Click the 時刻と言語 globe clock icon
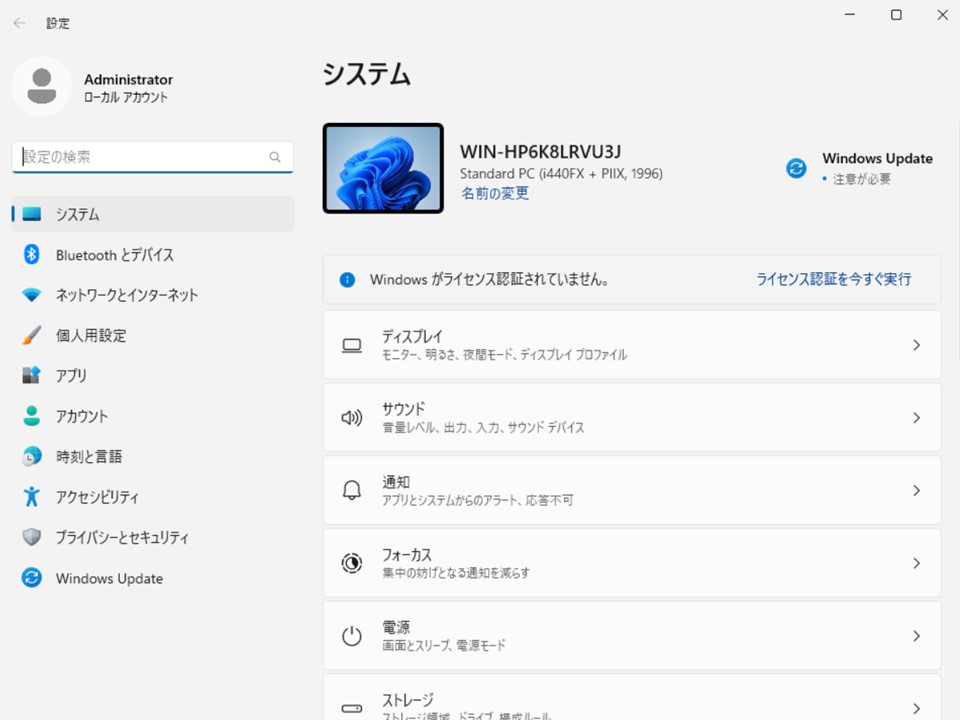This screenshot has height=720, width=960. pyautogui.click(x=32, y=456)
